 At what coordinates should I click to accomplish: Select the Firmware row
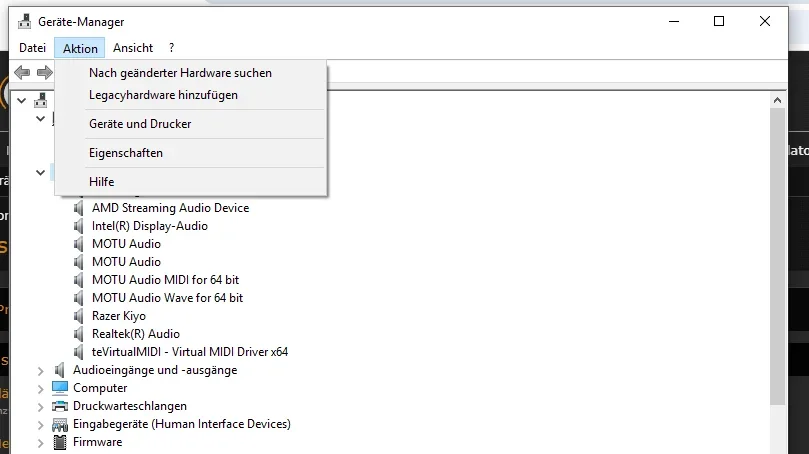[98, 442]
